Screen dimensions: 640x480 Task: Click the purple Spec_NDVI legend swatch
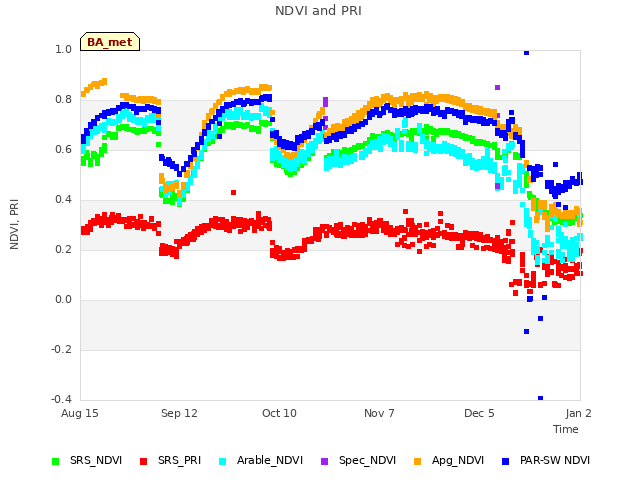[324, 461]
